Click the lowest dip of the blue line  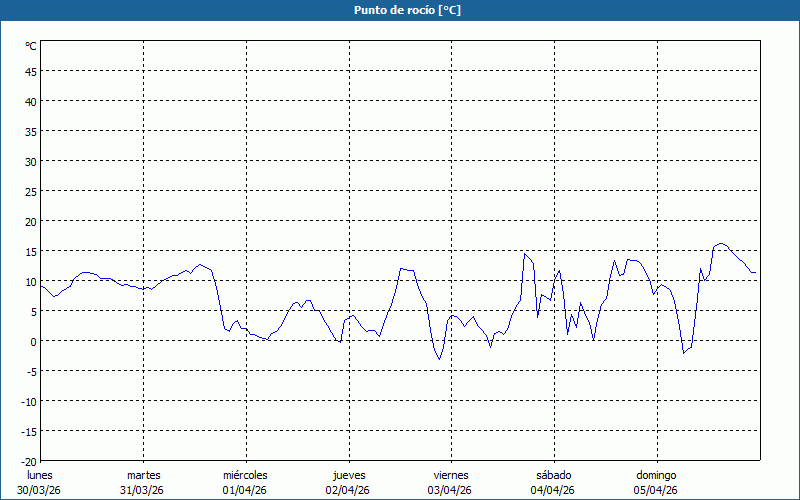point(440,359)
